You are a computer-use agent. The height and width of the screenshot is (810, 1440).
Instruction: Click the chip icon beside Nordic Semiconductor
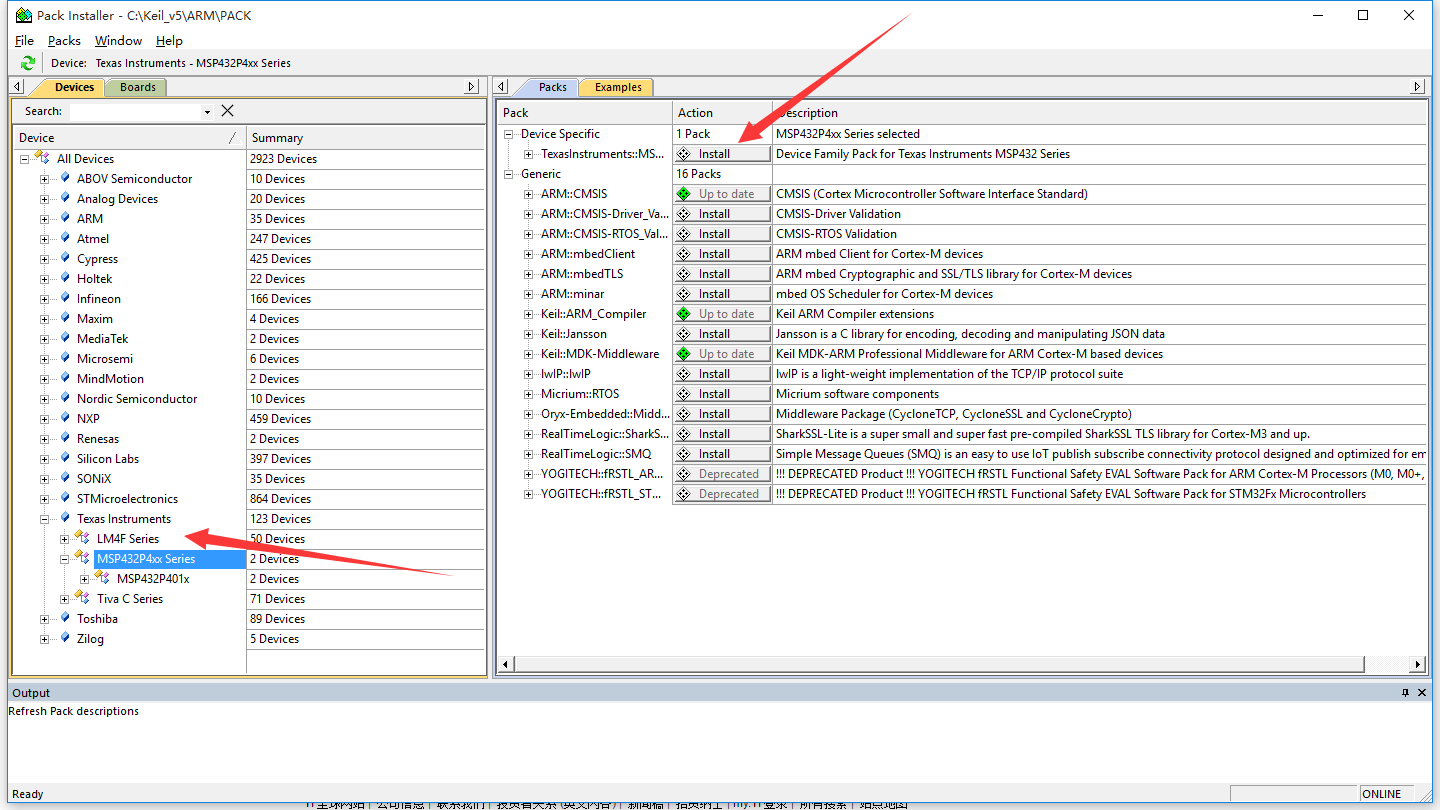(x=65, y=398)
